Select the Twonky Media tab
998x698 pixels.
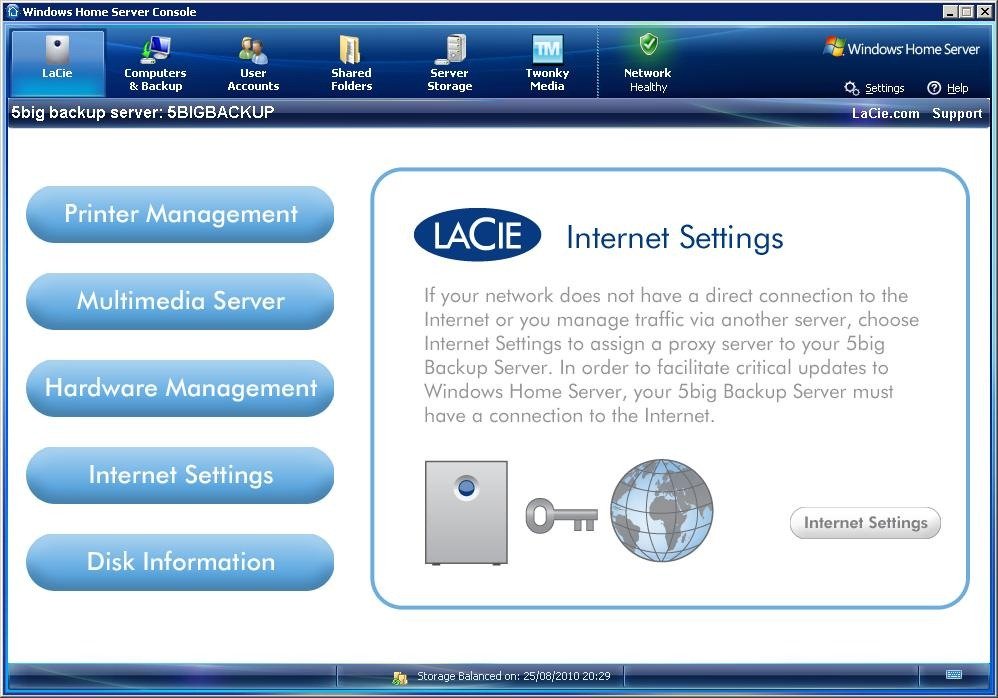547,63
